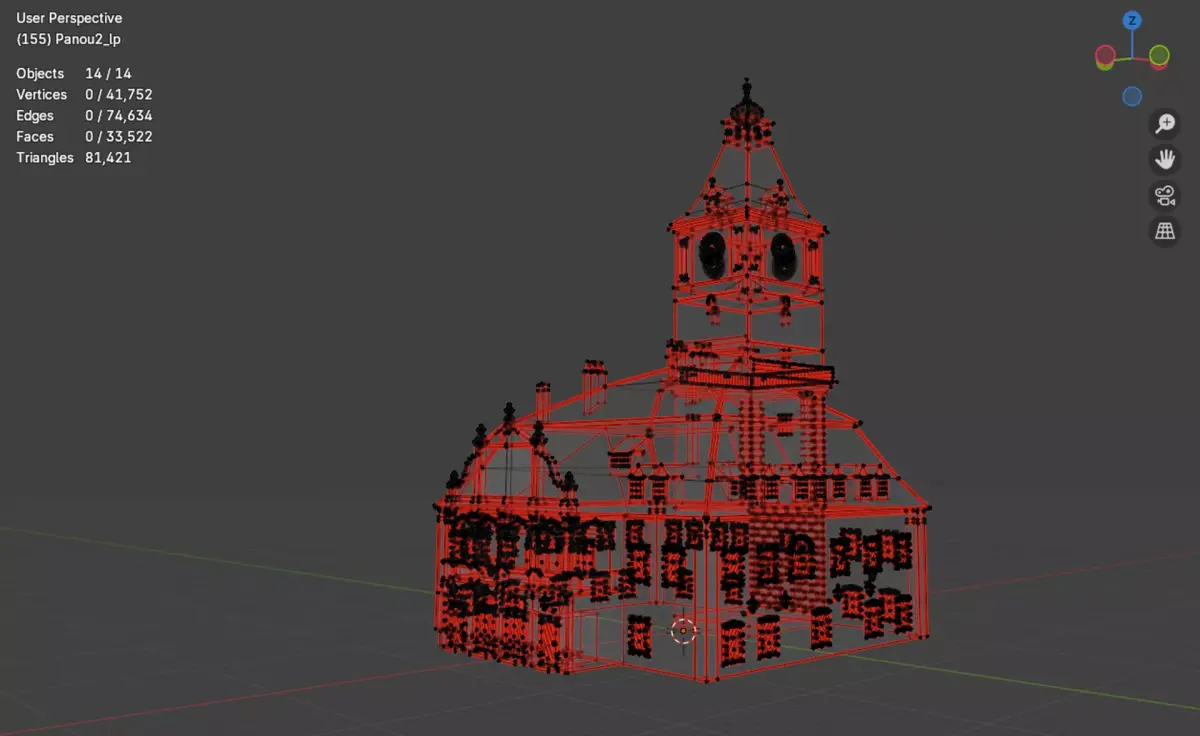Click the unlabeled blue negative Z gizmo circle
The height and width of the screenshot is (736, 1200).
(1132, 96)
